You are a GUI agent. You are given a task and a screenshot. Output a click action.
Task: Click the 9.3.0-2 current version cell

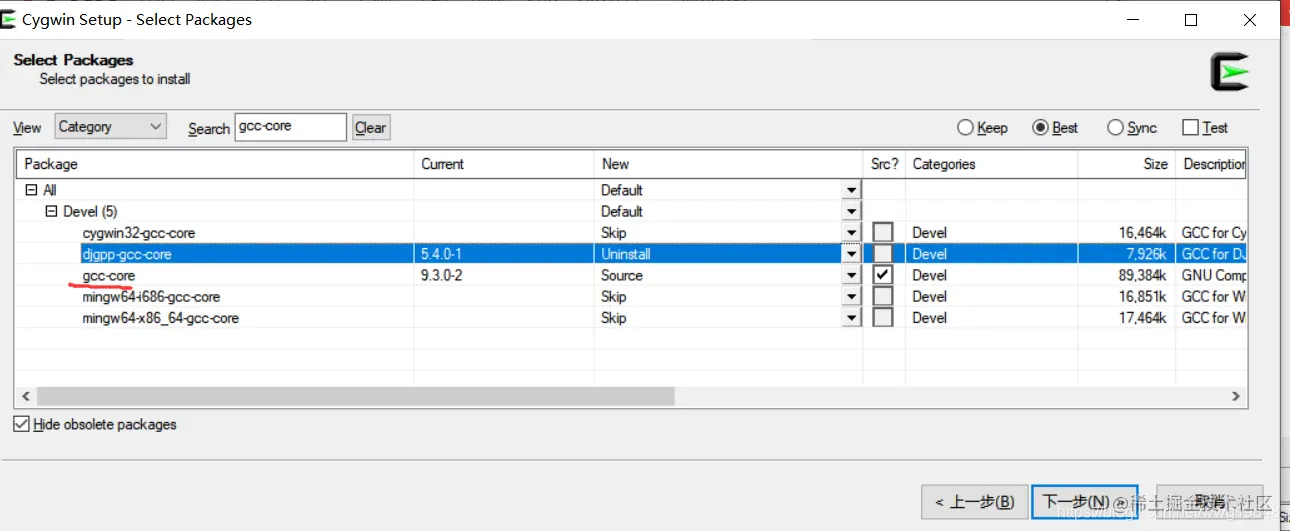pos(441,275)
